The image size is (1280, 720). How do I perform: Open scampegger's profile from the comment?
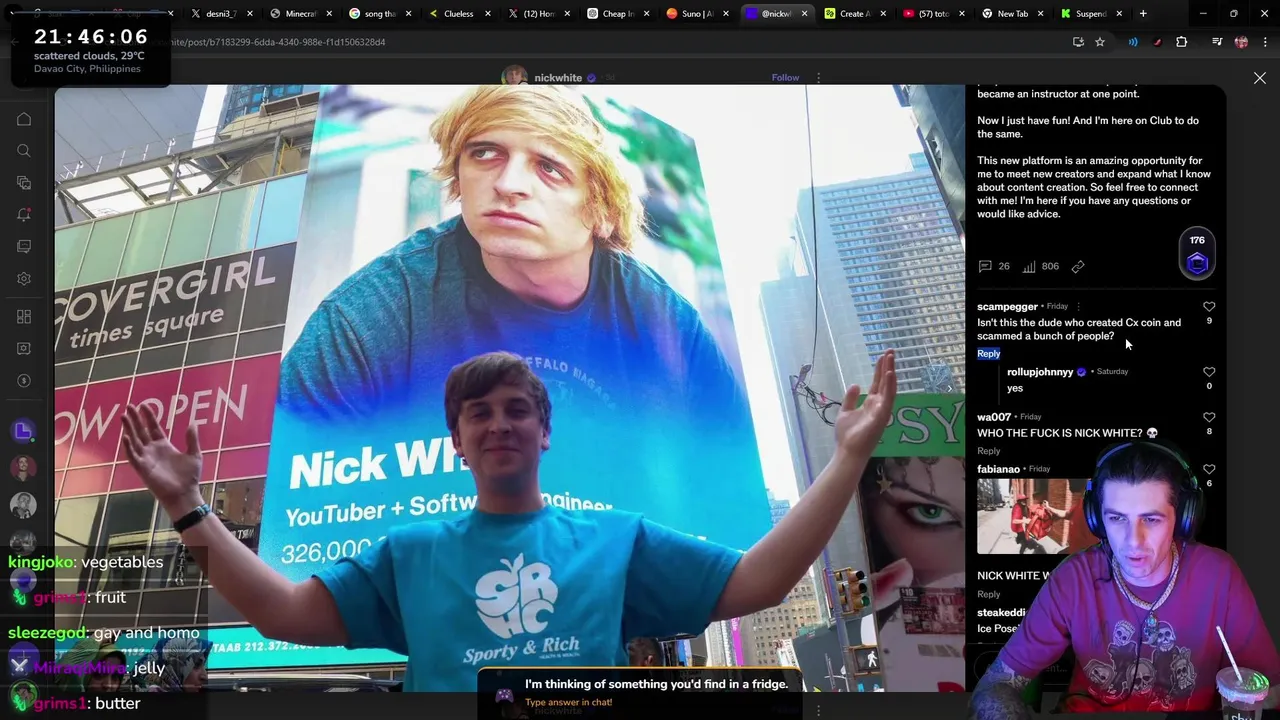1007,306
